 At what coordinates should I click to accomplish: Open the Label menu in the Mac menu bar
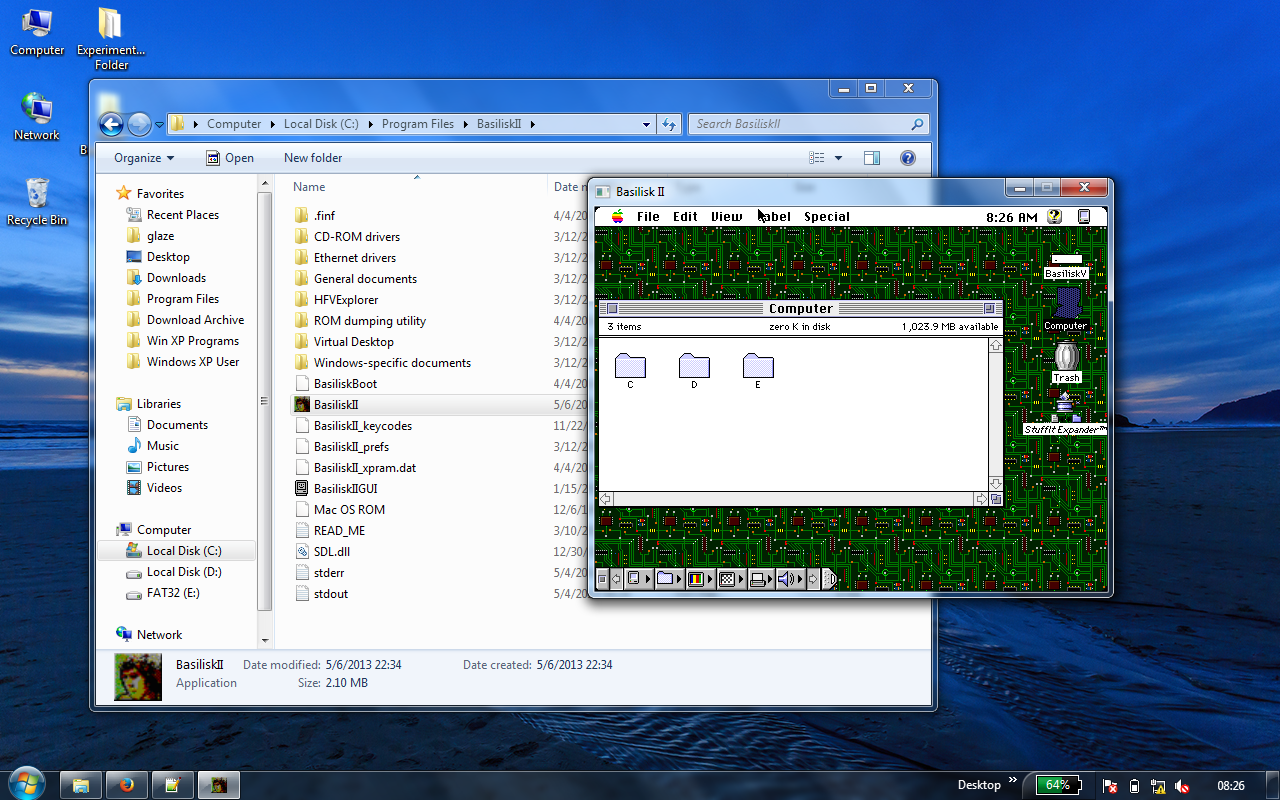[x=773, y=216]
